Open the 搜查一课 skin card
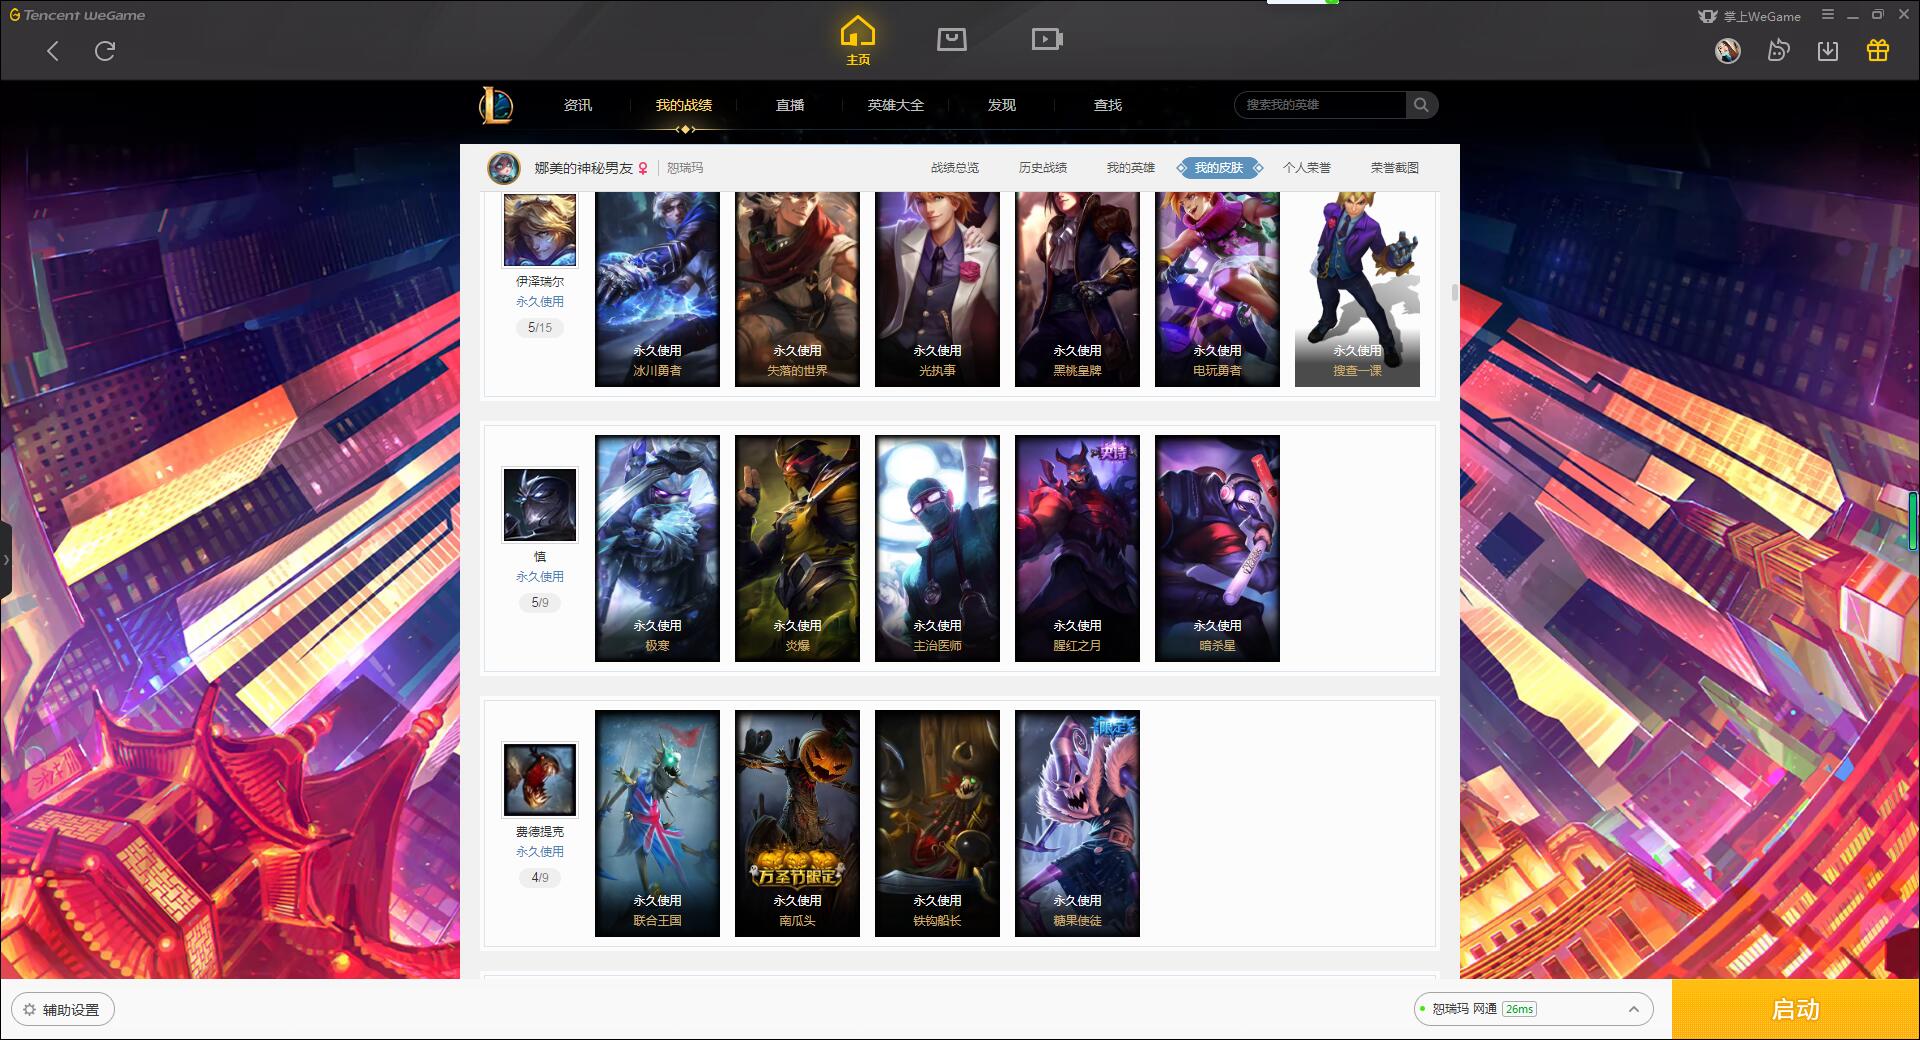 tap(1357, 289)
